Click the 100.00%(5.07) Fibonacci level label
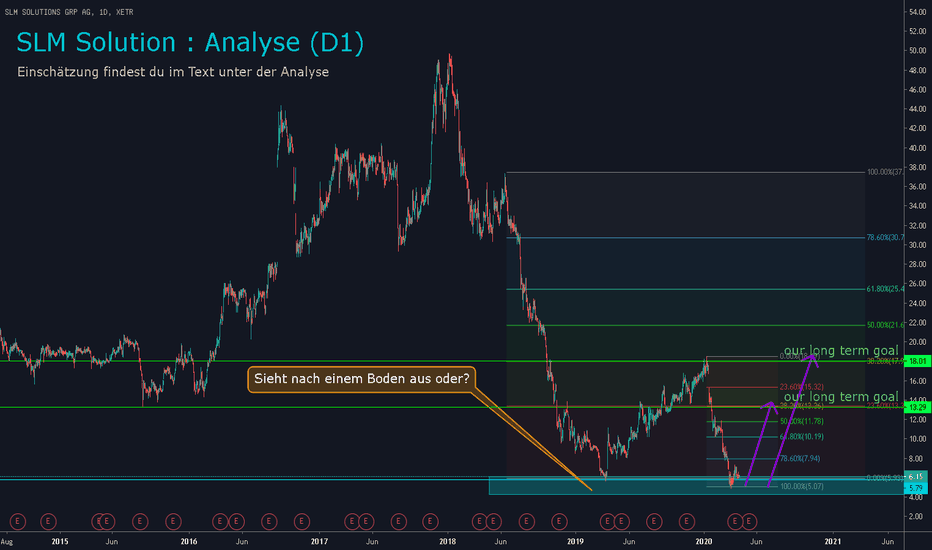932x550 pixels. tap(802, 486)
